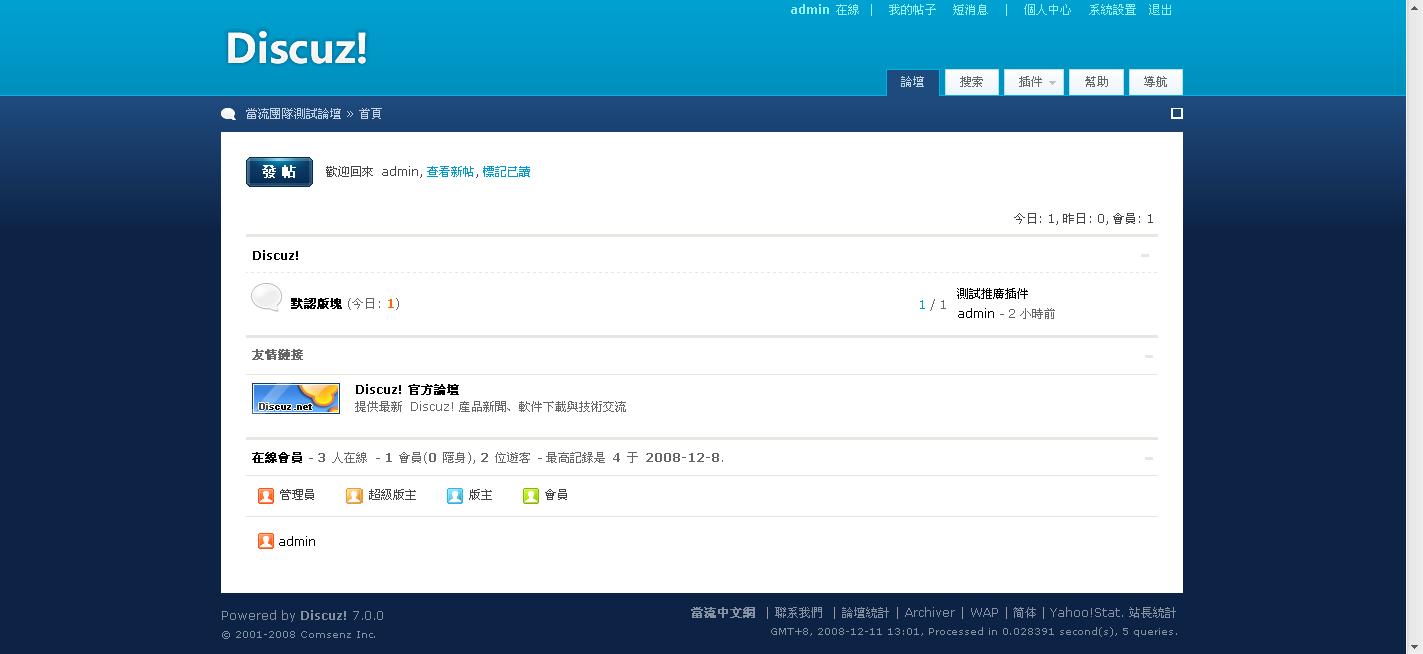
Task: Click admin in the online members list
Action: point(297,542)
